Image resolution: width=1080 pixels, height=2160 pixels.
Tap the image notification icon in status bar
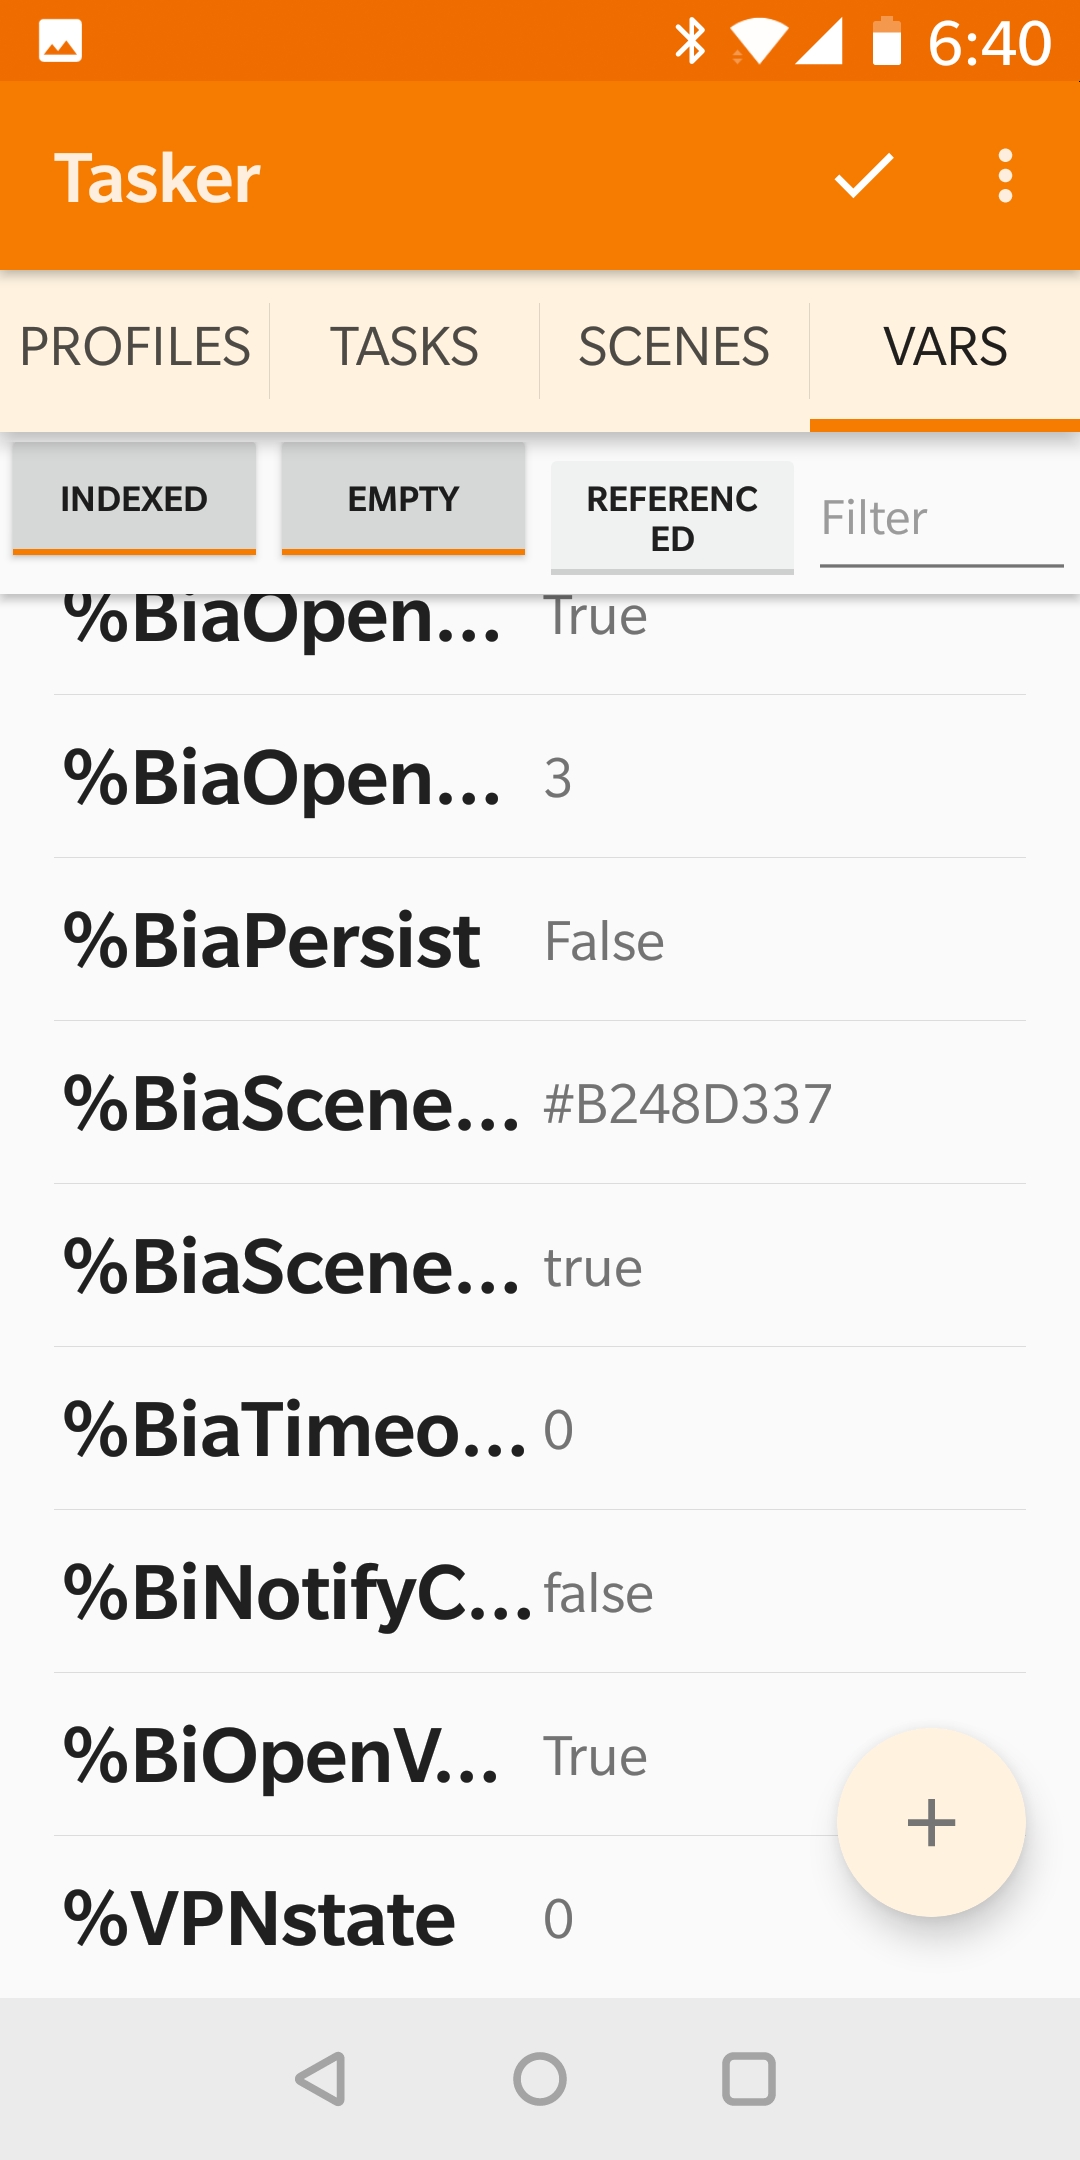(60, 41)
